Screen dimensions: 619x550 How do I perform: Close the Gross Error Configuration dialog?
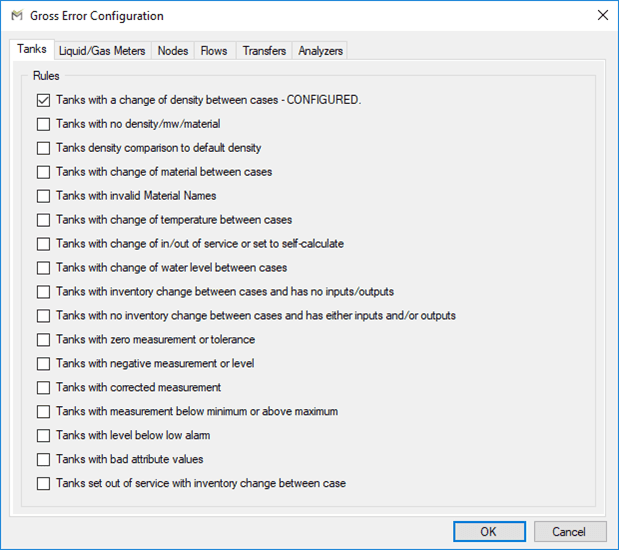click(x=602, y=15)
